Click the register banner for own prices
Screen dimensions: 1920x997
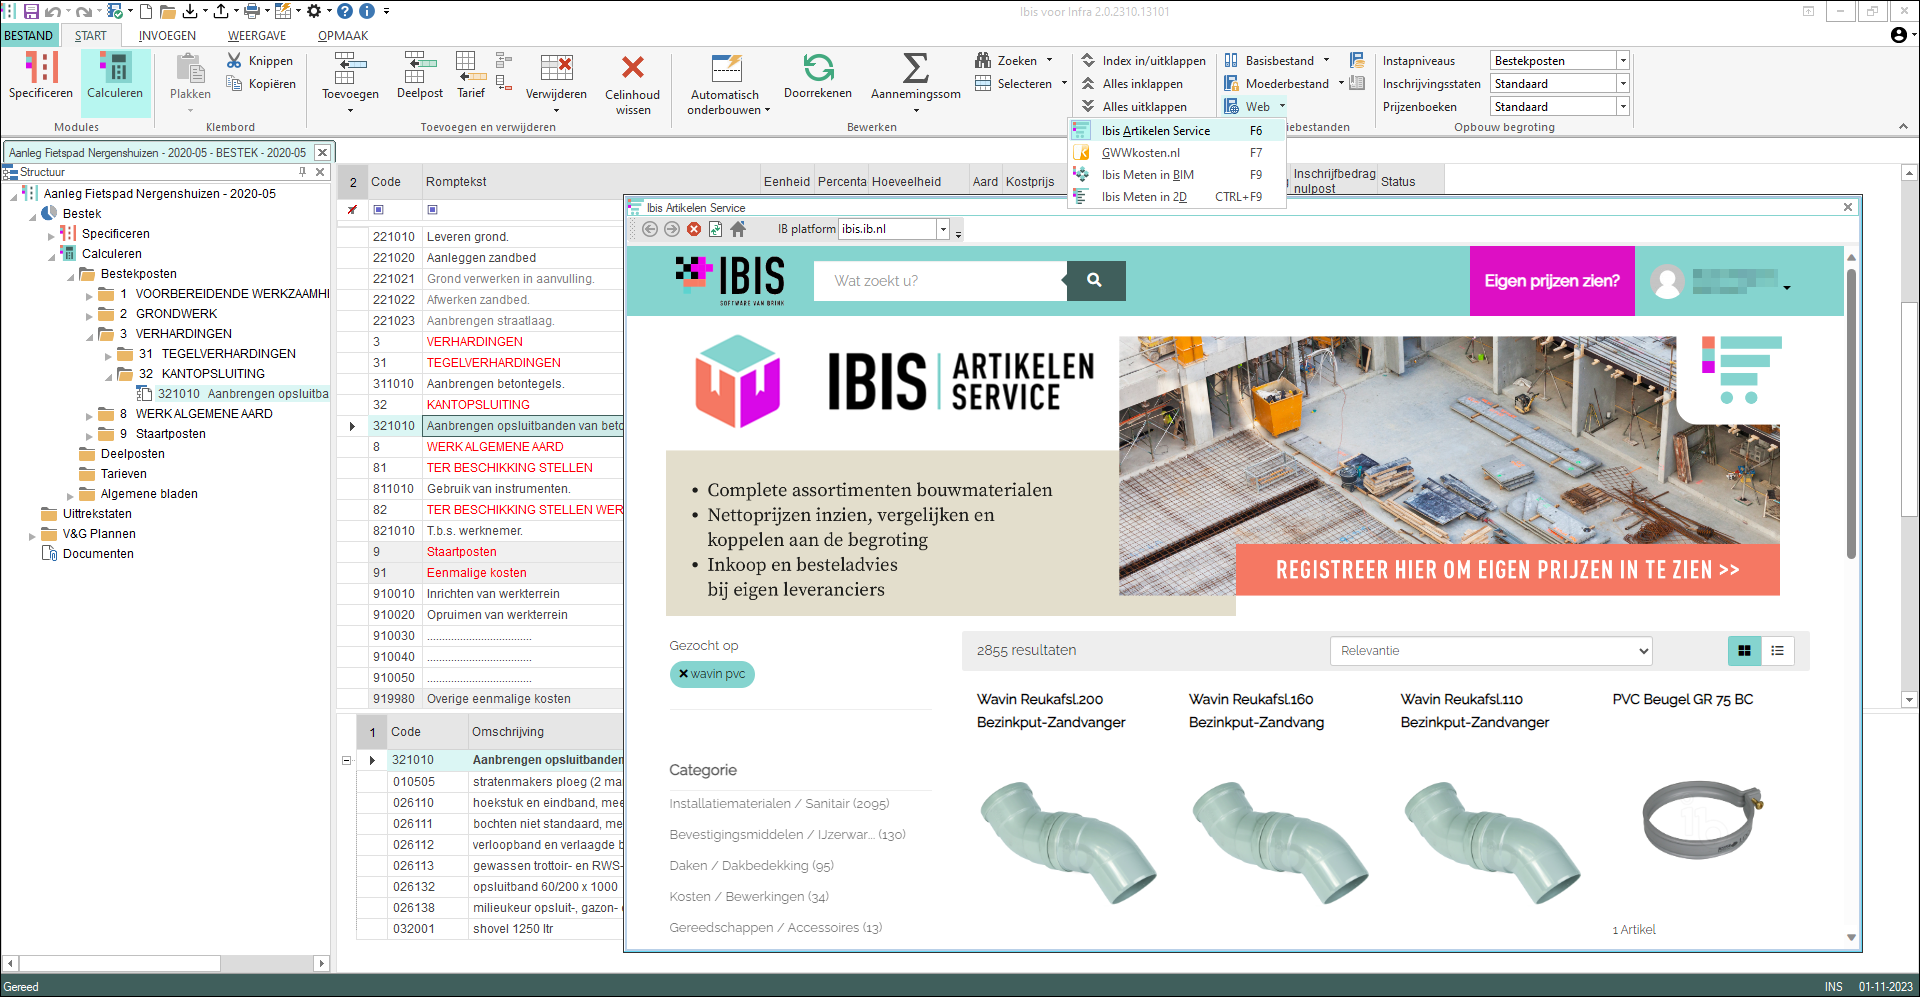pos(1507,570)
